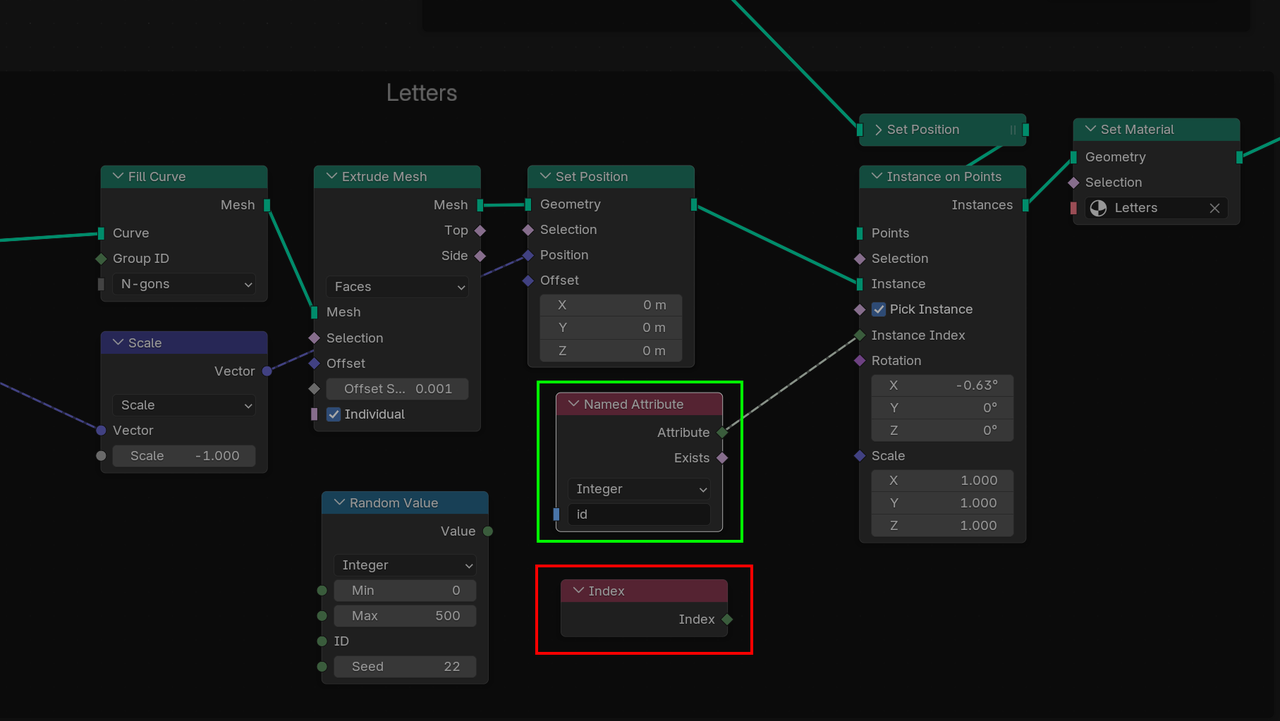Click the Instance on Points Rotation socket
1280x721 pixels.
860,361
